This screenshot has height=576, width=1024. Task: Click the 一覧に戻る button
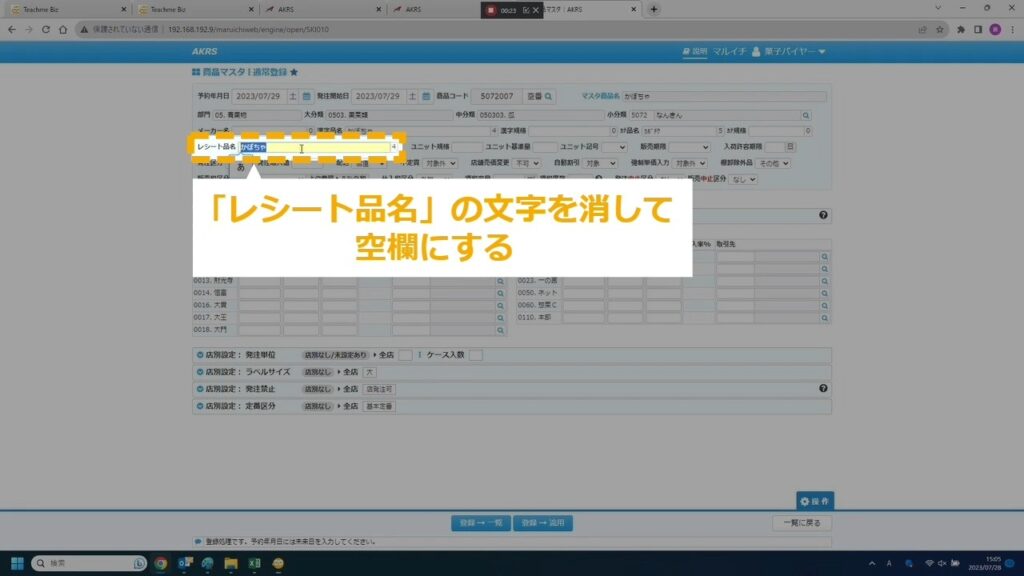(x=802, y=523)
